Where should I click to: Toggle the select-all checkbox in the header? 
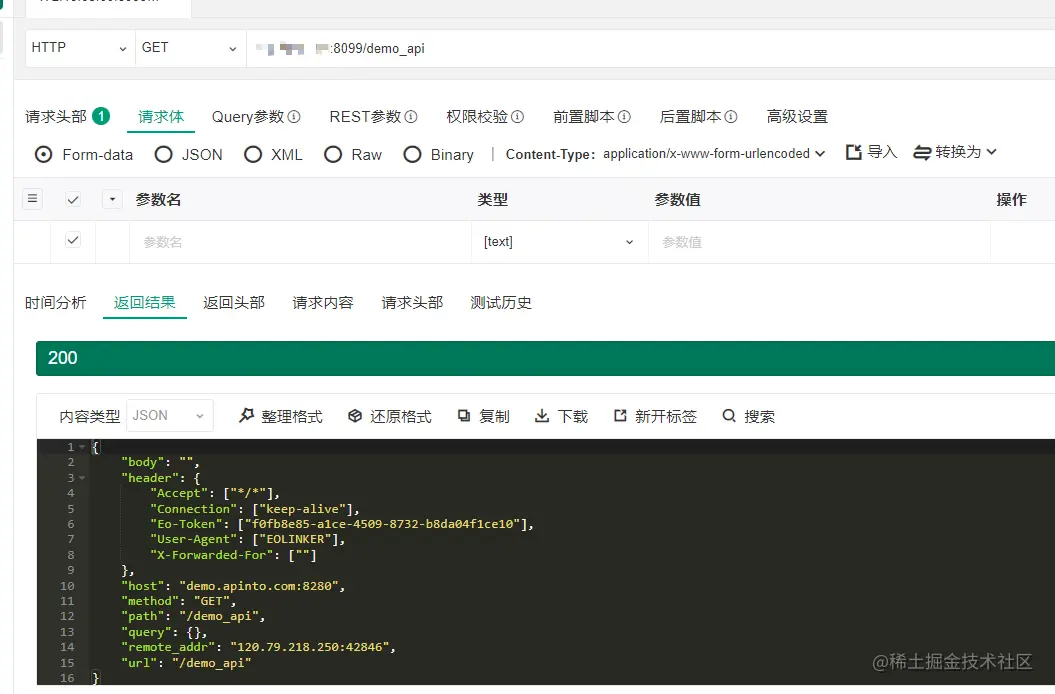click(73, 199)
